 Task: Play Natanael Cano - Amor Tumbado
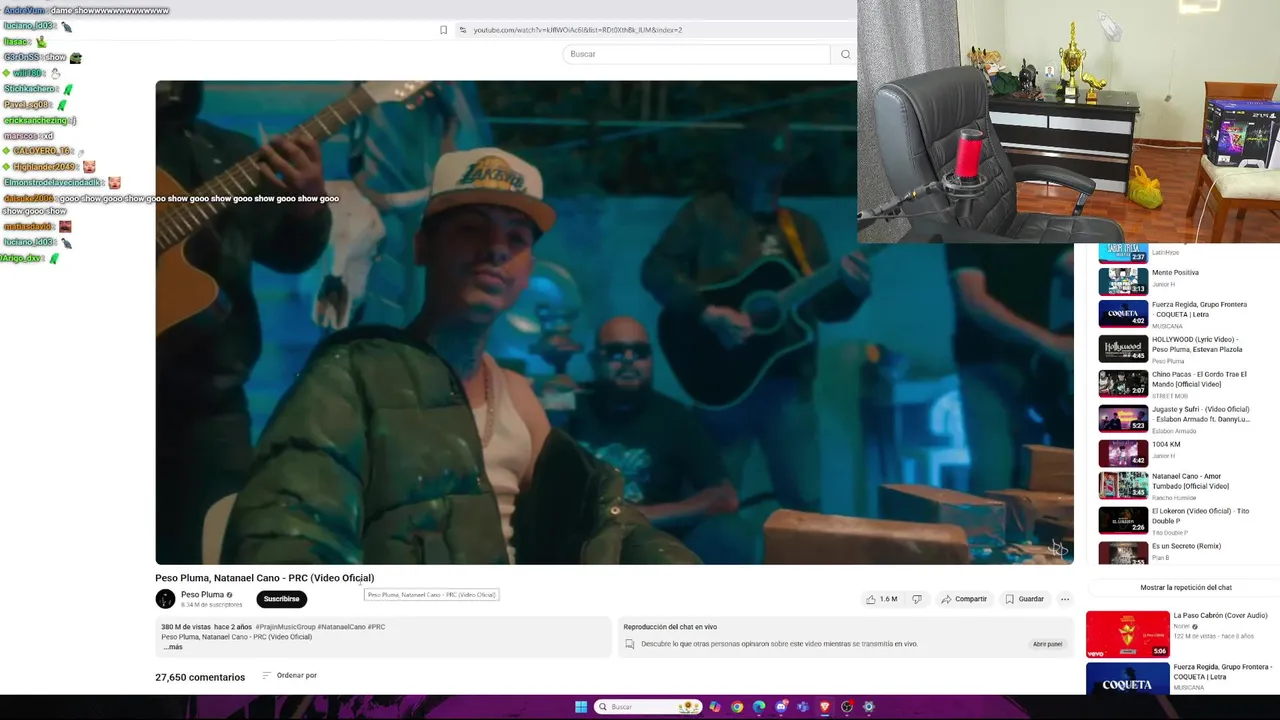tap(1190, 481)
